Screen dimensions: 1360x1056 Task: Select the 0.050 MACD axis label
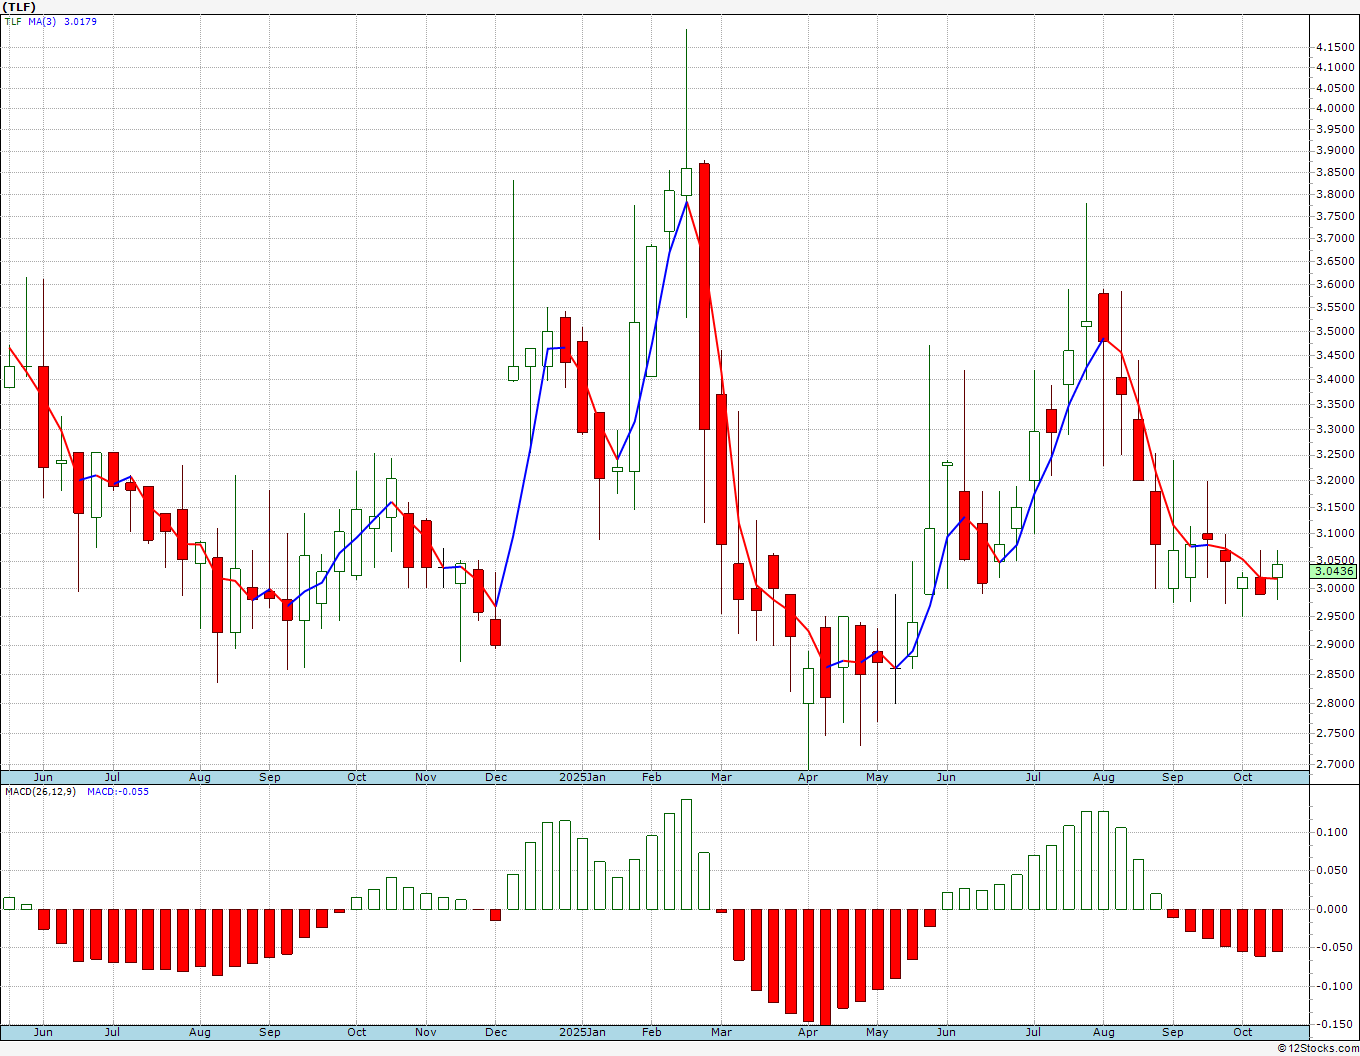tap(1331, 871)
